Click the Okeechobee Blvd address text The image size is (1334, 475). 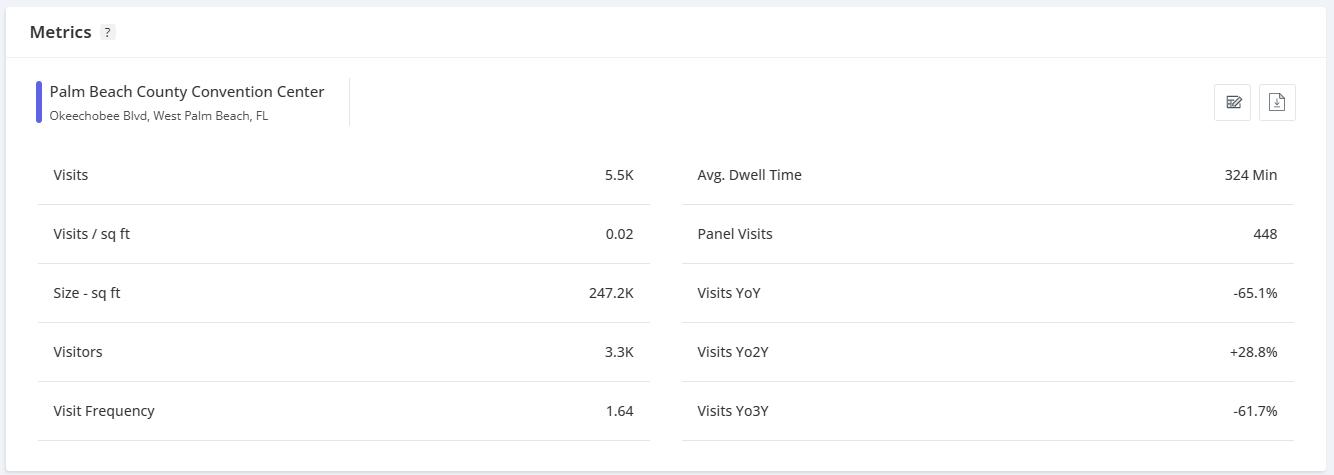tap(158, 116)
